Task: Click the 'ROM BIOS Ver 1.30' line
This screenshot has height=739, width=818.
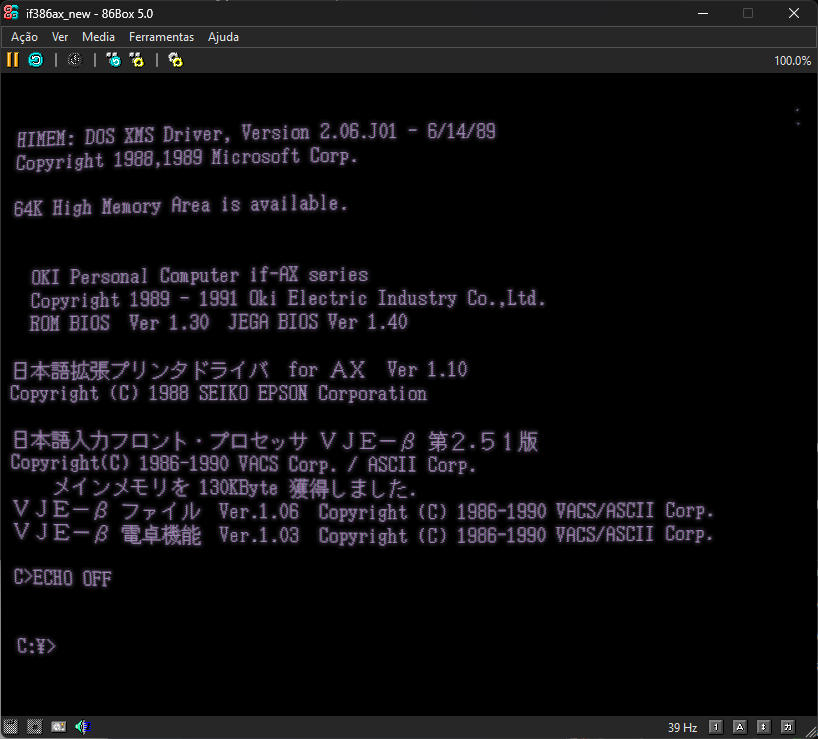Action: pos(219,323)
